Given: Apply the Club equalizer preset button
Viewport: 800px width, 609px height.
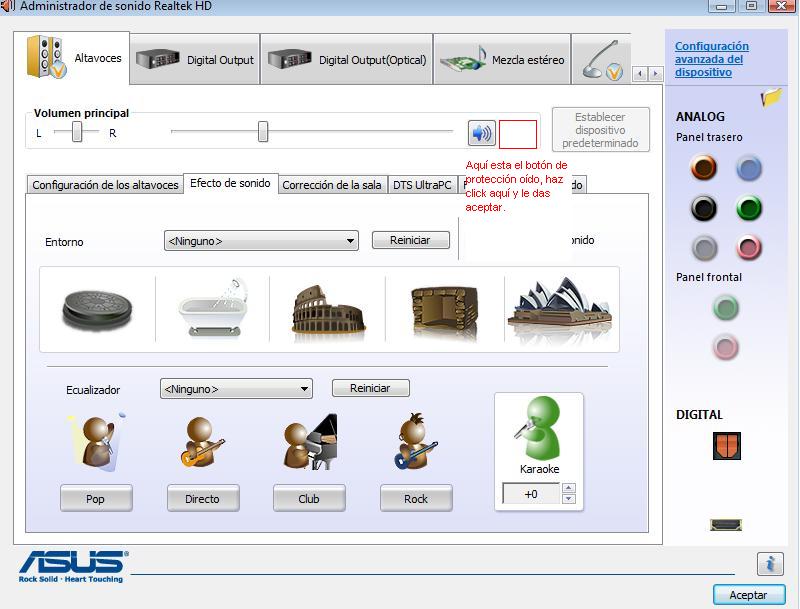Looking at the screenshot, I should (x=309, y=498).
